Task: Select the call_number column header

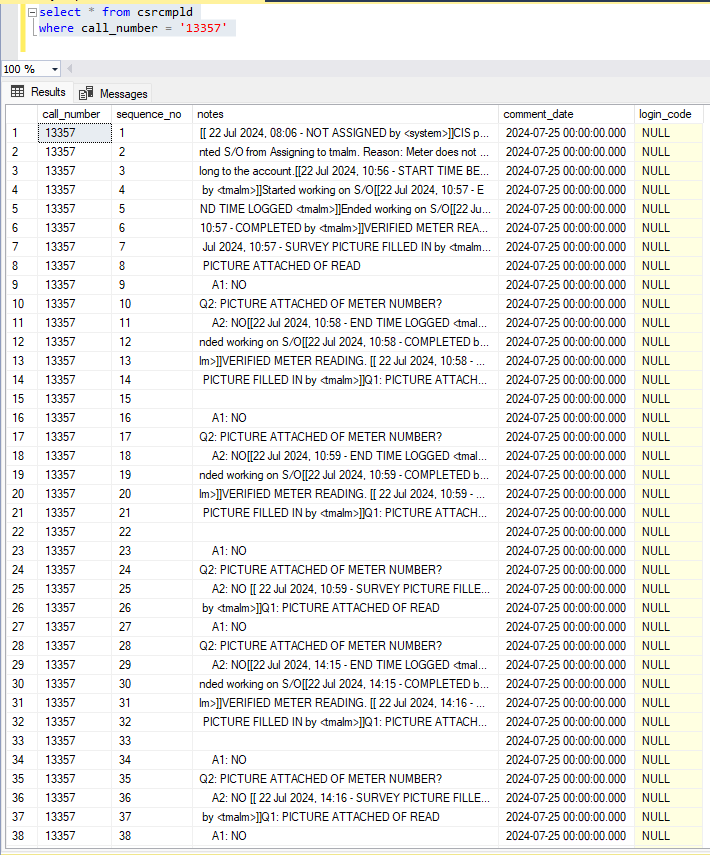Action: pyautogui.click(x=71, y=115)
